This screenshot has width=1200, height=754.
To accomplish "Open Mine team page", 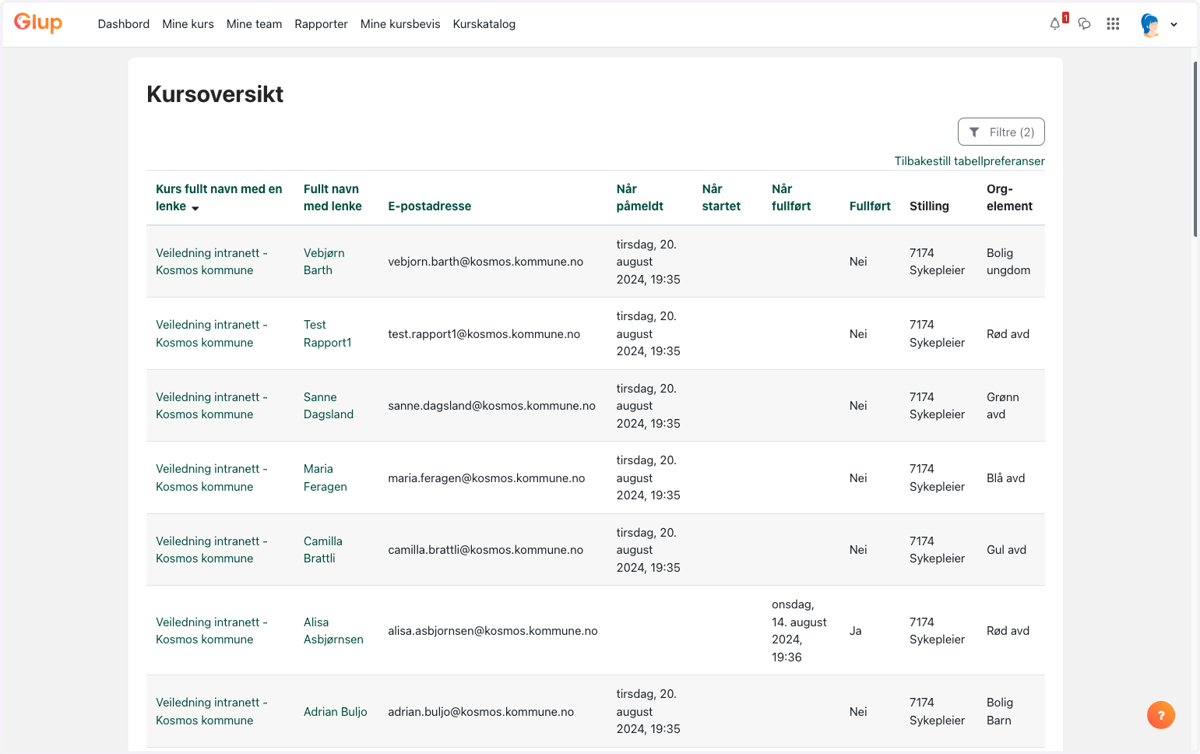I will click(254, 24).
